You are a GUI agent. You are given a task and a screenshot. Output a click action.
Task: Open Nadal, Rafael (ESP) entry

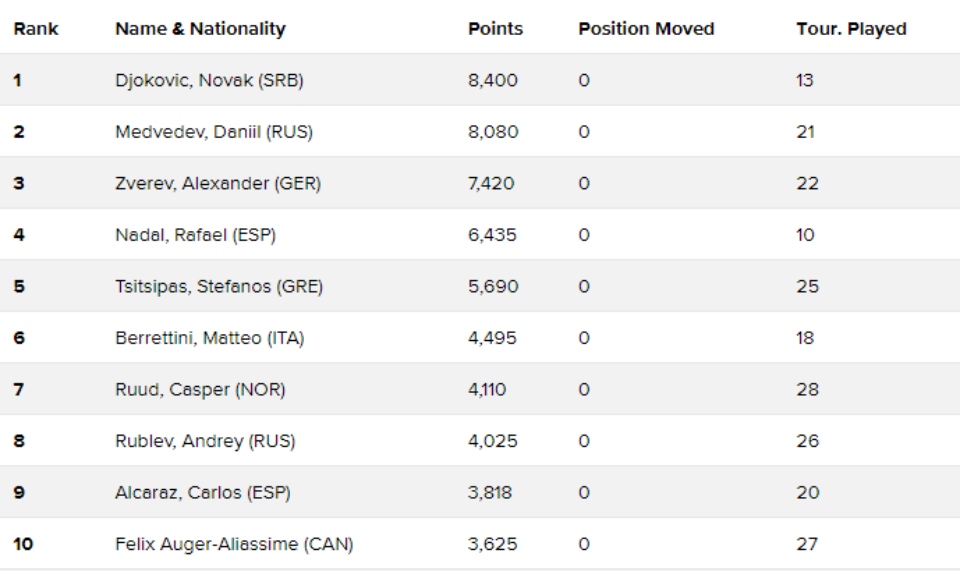194,235
